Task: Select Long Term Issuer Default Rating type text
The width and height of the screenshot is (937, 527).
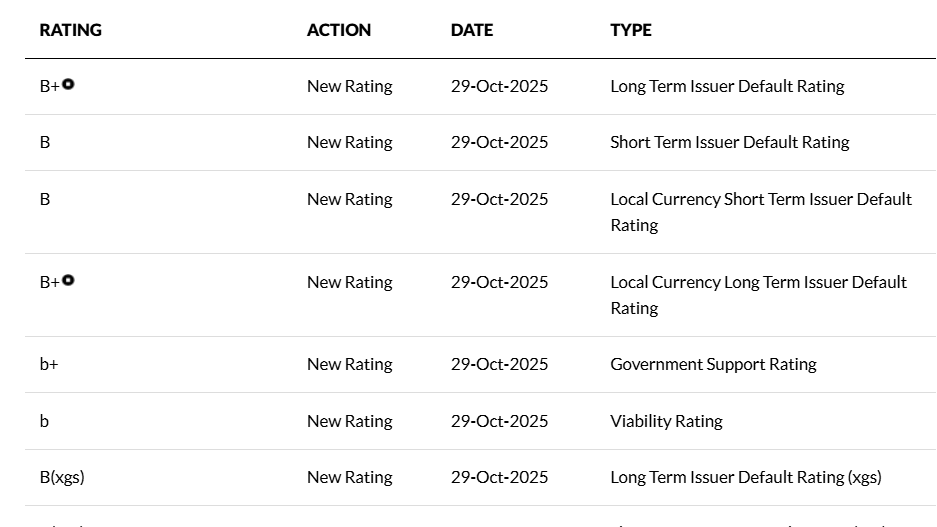Action: tap(727, 86)
